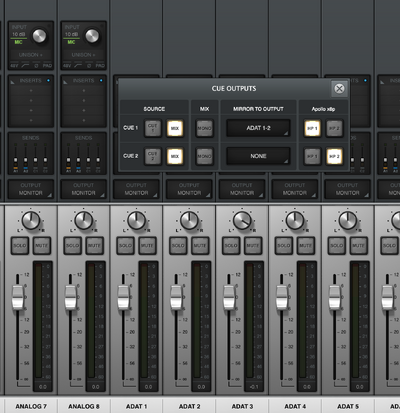Click the Analog 7 input gain knob
The height and width of the screenshot is (413, 400).
pyautogui.click(x=39, y=36)
